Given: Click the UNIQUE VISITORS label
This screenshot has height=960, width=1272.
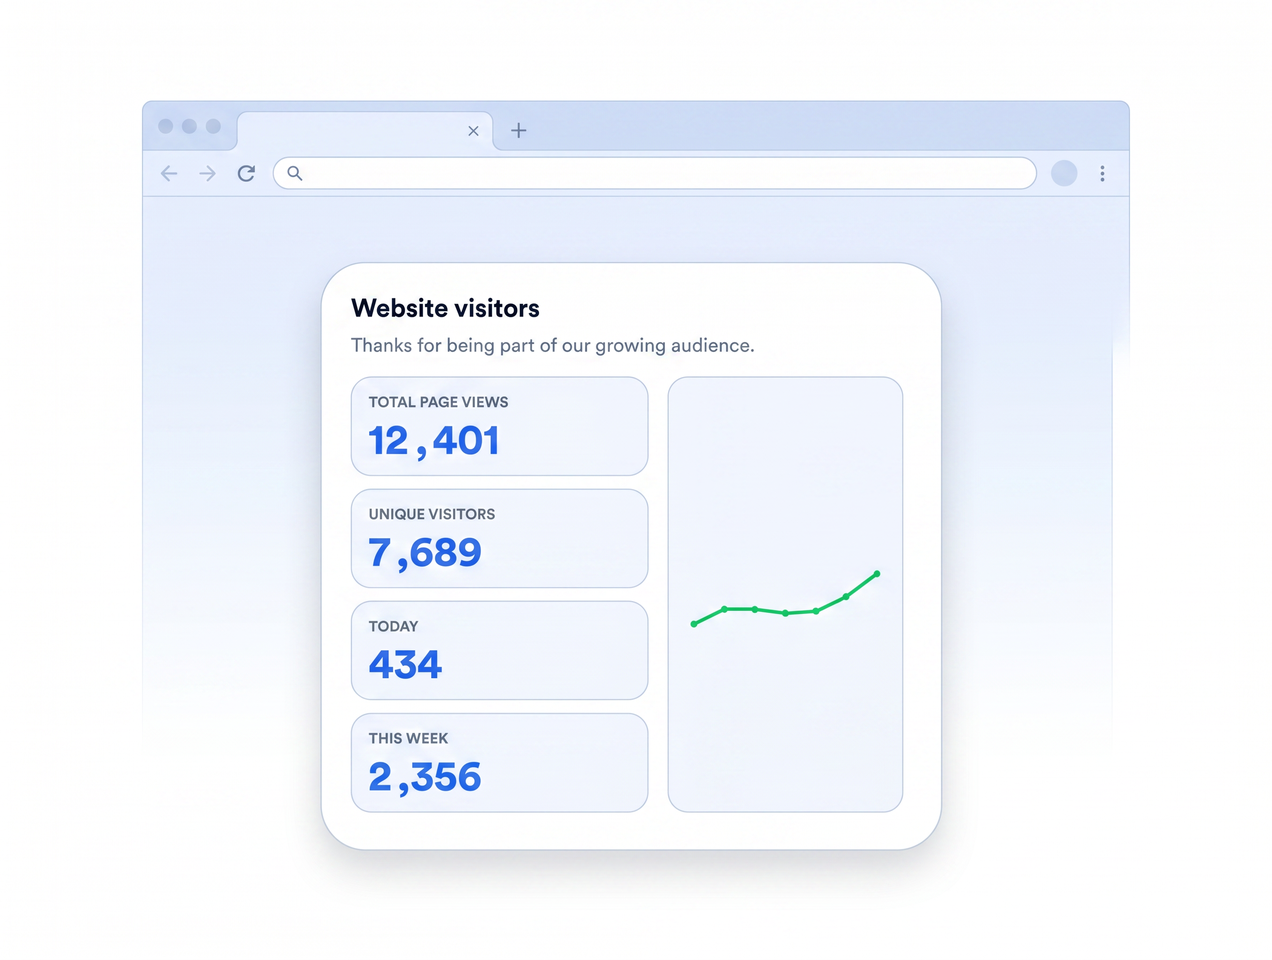Looking at the screenshot, I should click(x=432, y=514).
